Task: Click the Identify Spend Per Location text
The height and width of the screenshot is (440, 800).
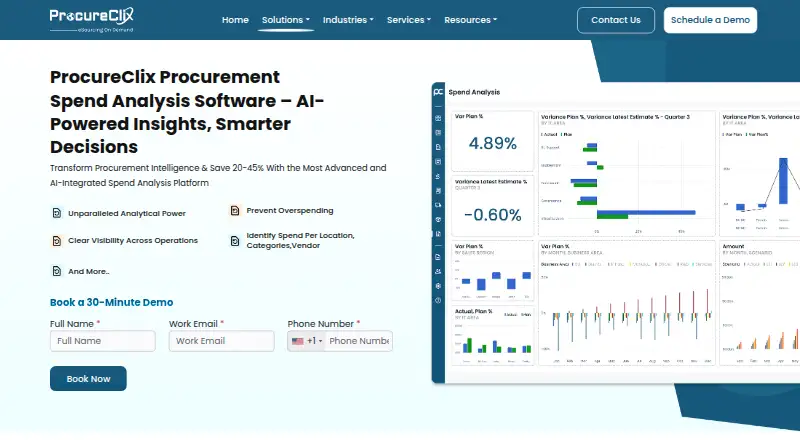Action: pyautogui.click(x=301, y=240)
